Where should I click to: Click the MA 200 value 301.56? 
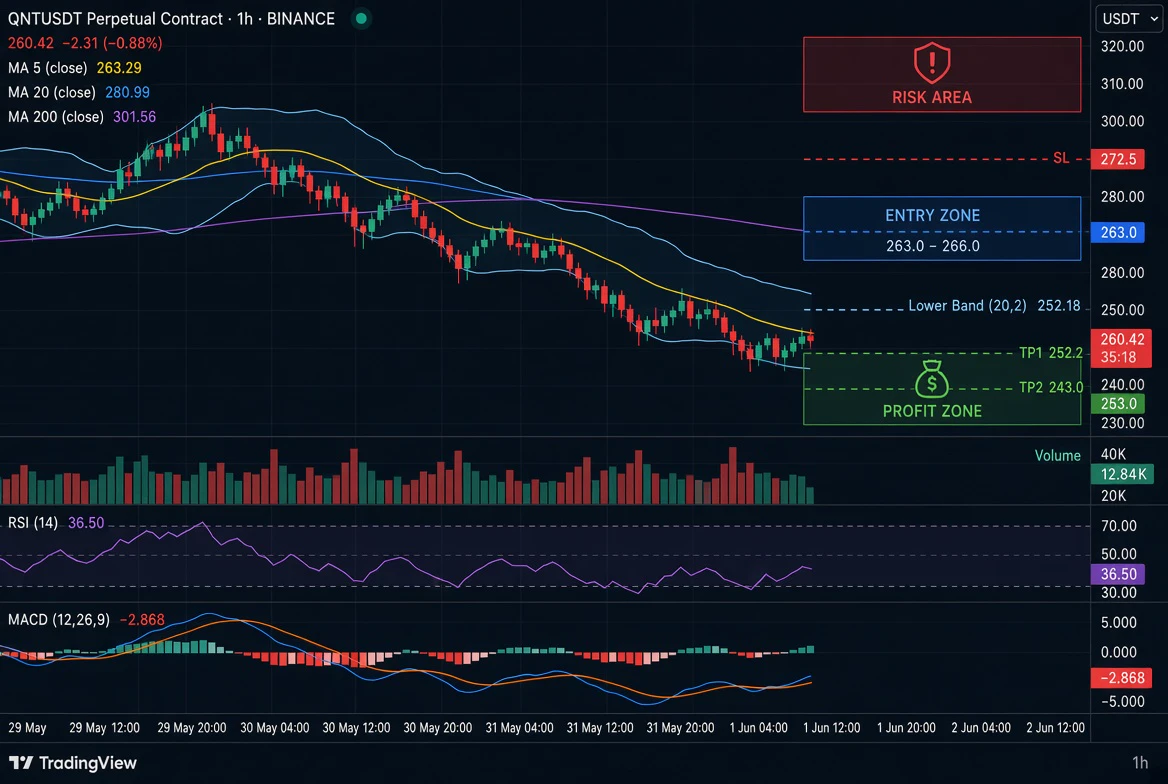click(135, 117)
